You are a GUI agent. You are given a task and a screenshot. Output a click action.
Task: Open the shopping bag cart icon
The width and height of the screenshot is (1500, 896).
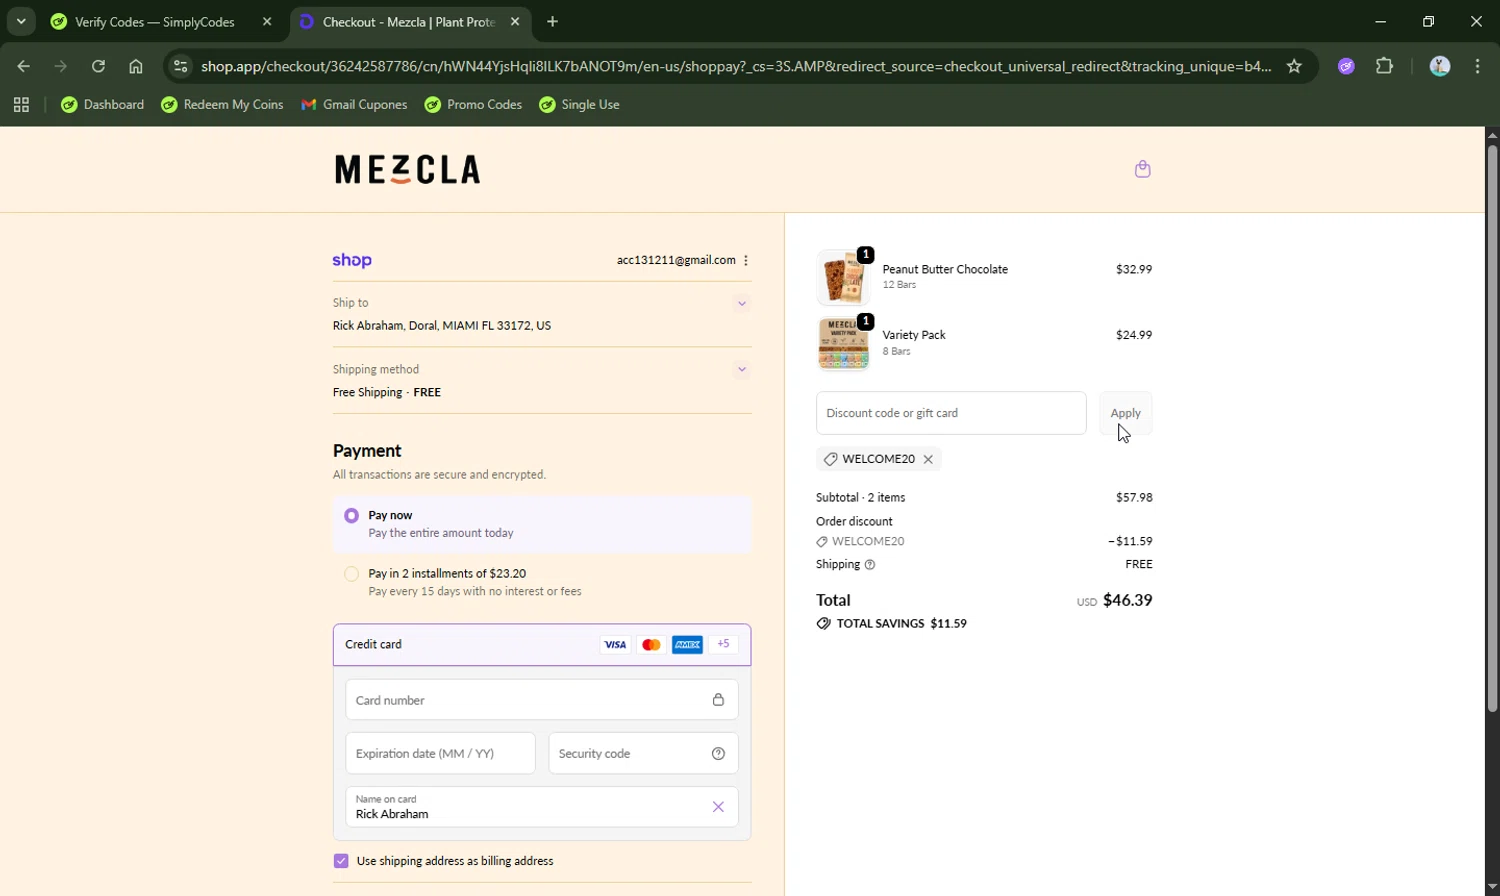point(1142,169)
